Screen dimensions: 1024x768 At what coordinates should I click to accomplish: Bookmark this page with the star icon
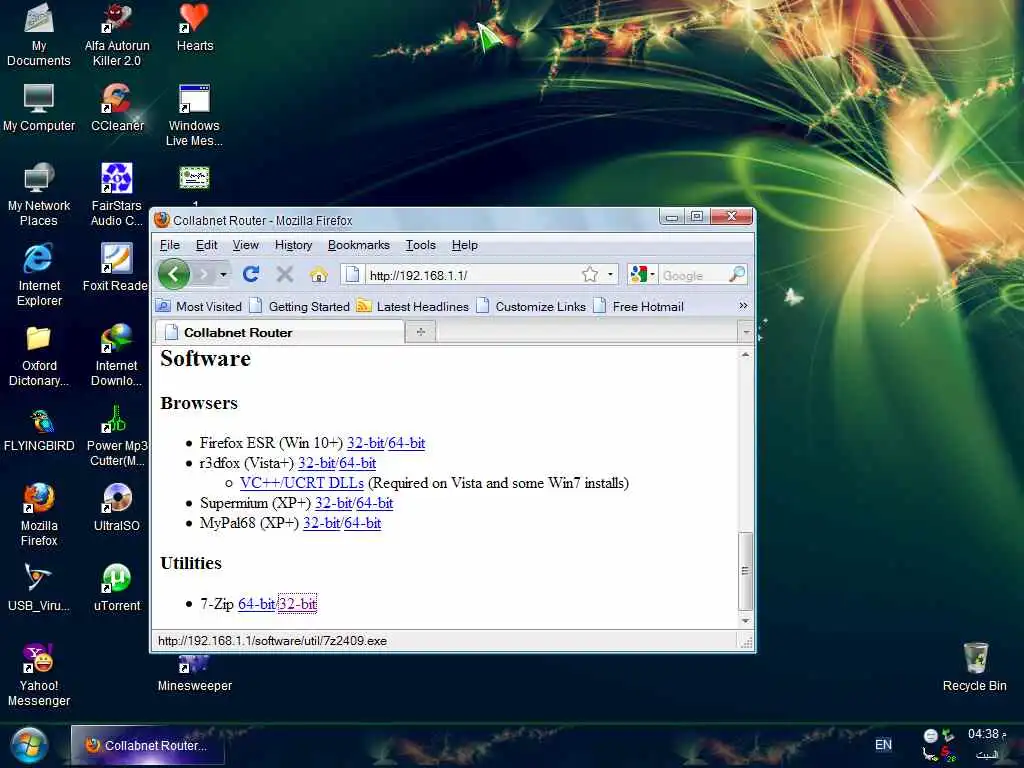pos(590,275)
